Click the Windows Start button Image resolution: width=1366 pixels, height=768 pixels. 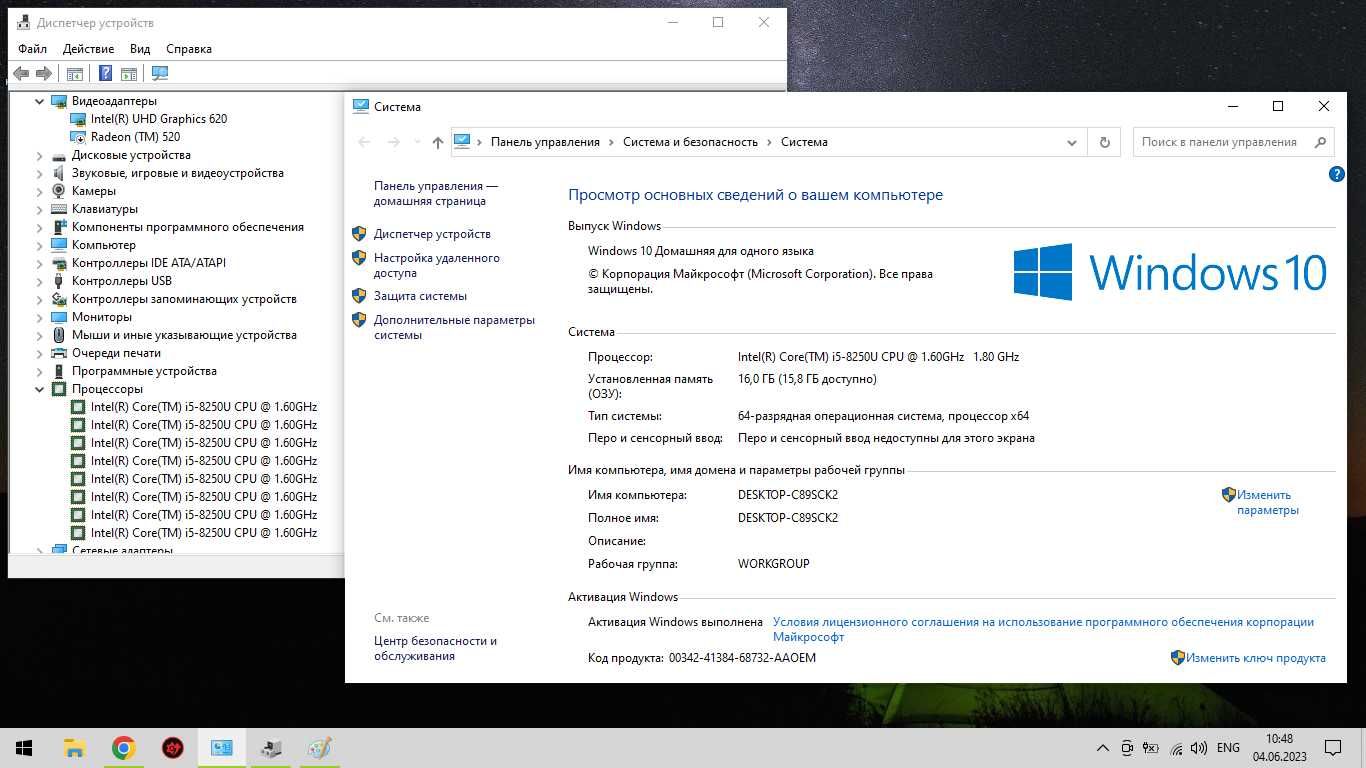pyautogui.click(x=24, y=748)
